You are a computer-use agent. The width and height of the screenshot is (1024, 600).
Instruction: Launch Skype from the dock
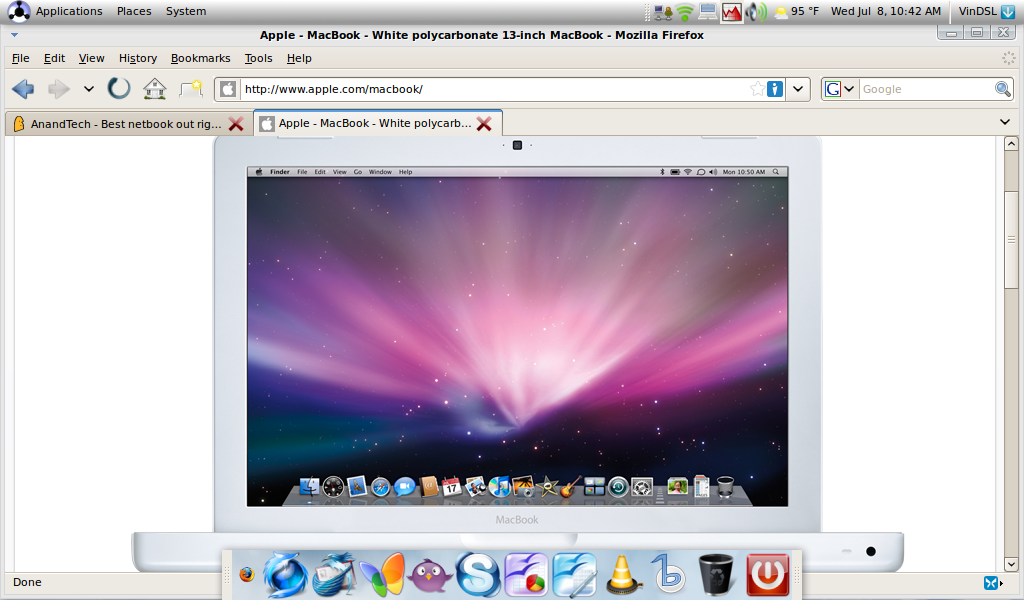[477, 575]
